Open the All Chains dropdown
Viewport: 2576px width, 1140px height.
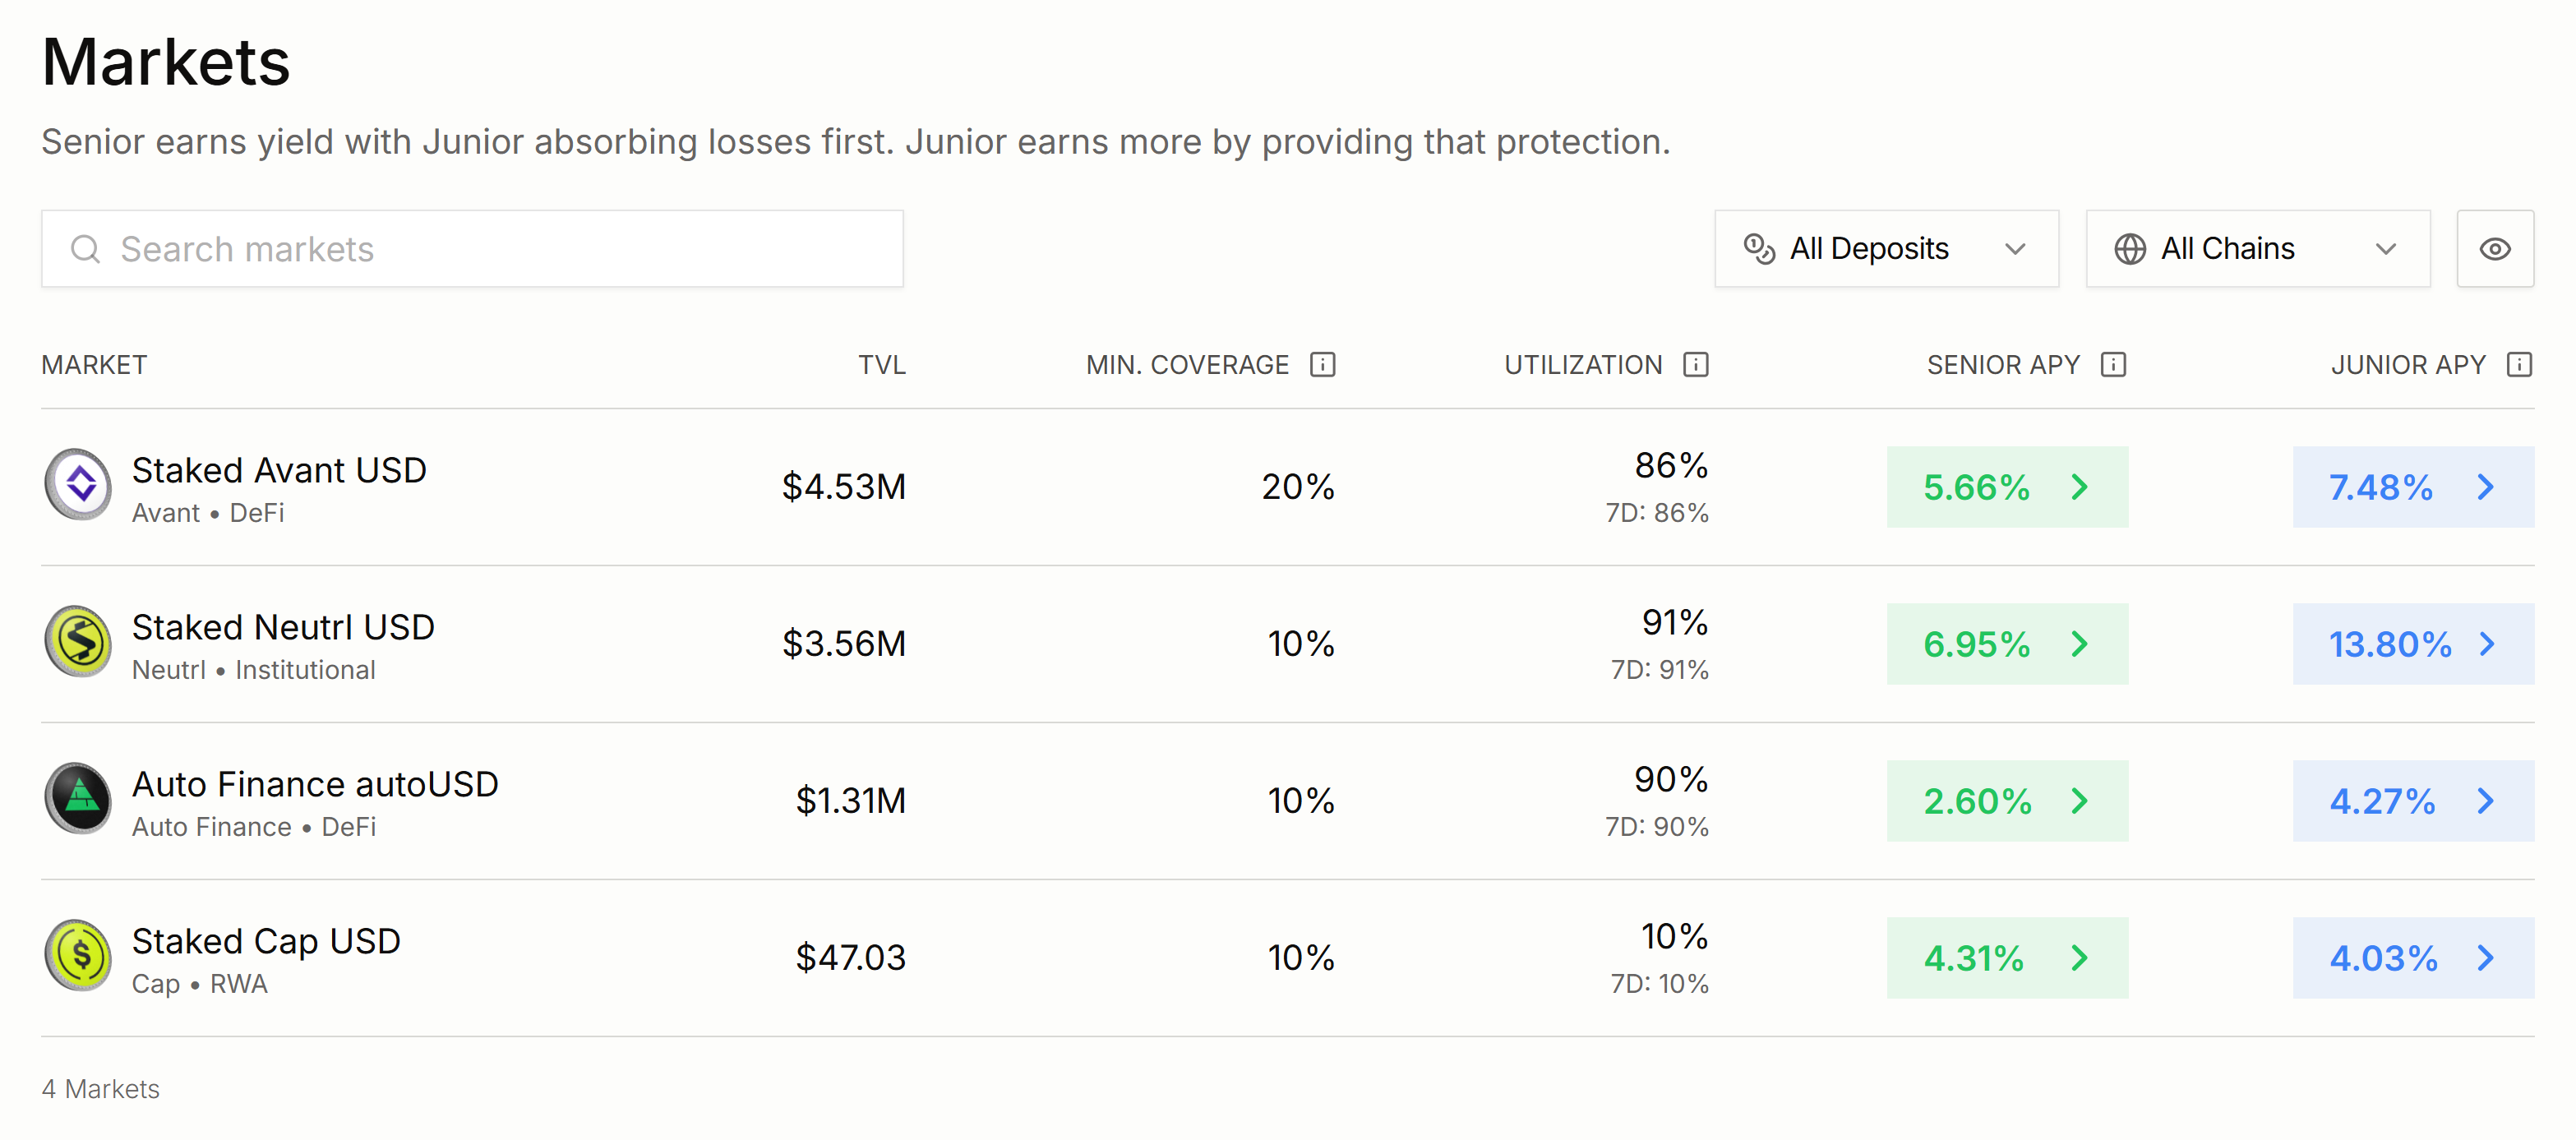(x=2256, y=249)
